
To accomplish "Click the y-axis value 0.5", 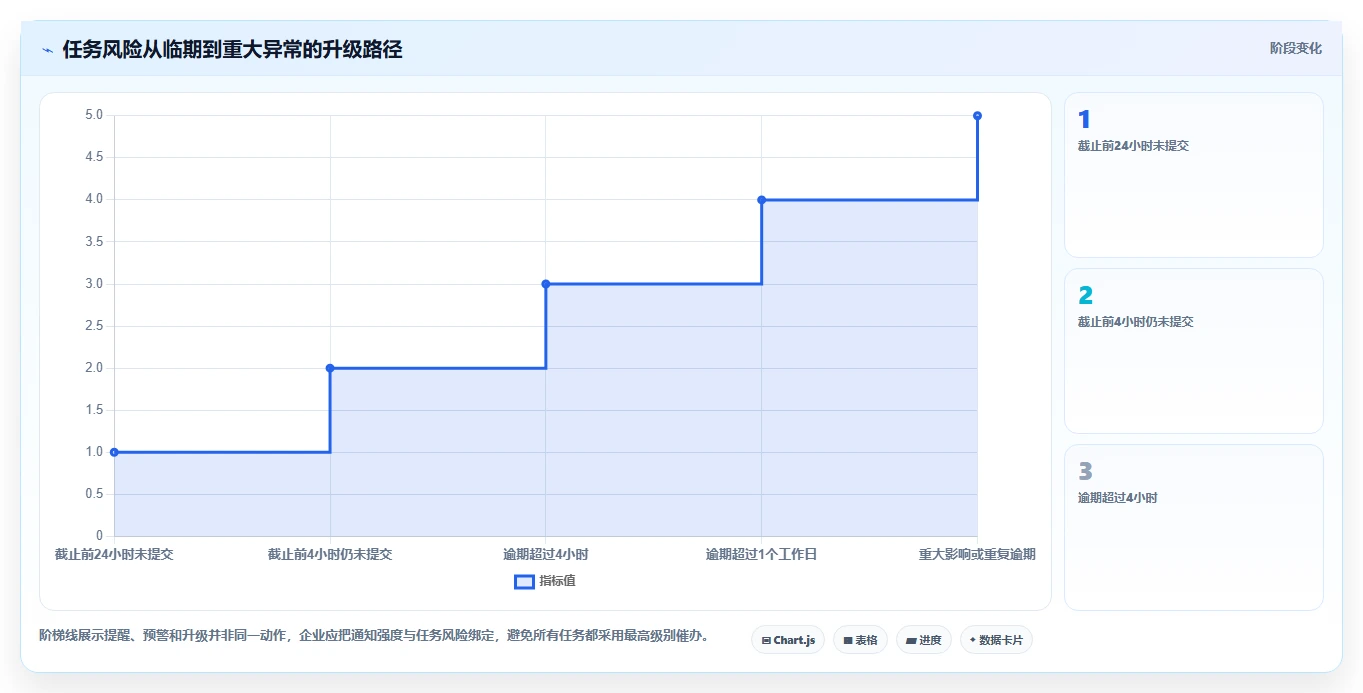I will 94,494.
